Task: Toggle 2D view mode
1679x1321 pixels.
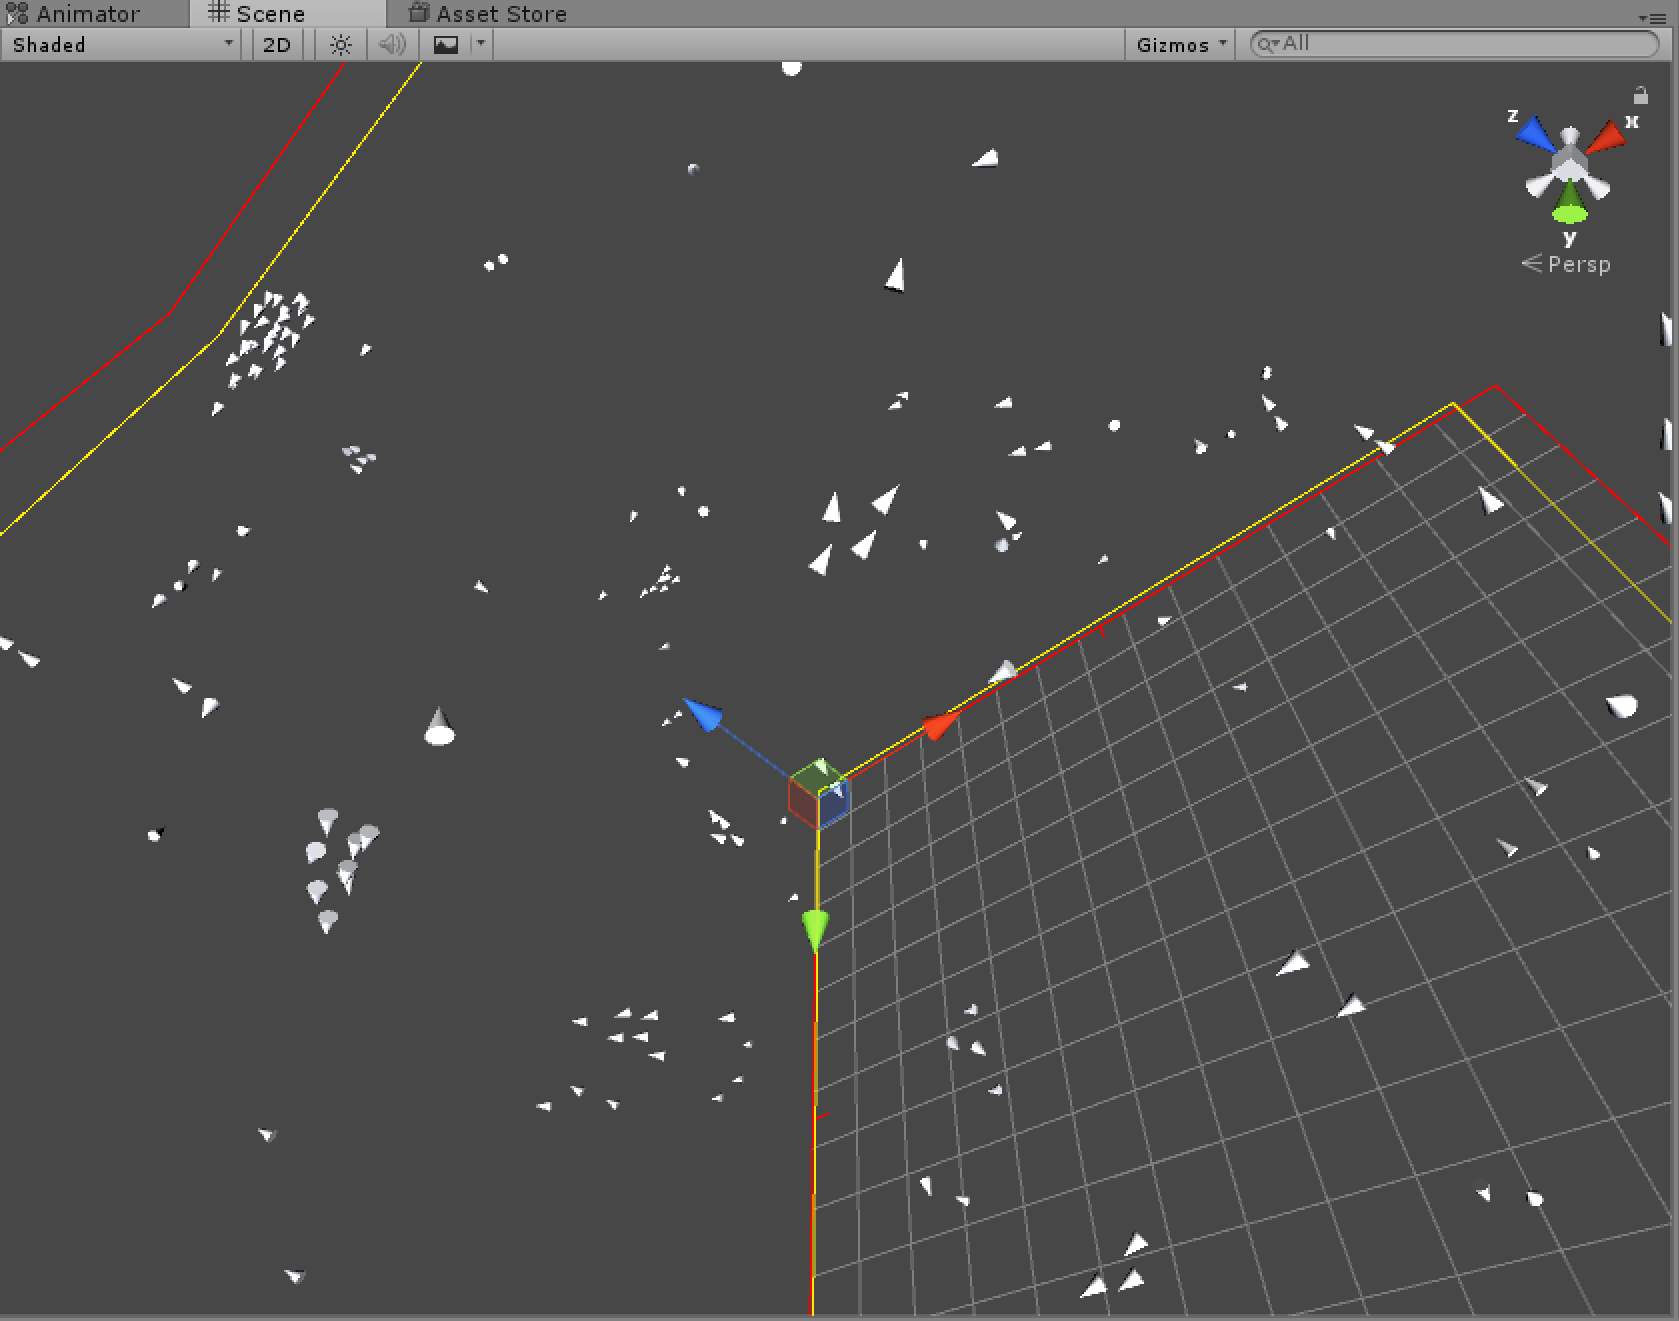Action: 276,45
